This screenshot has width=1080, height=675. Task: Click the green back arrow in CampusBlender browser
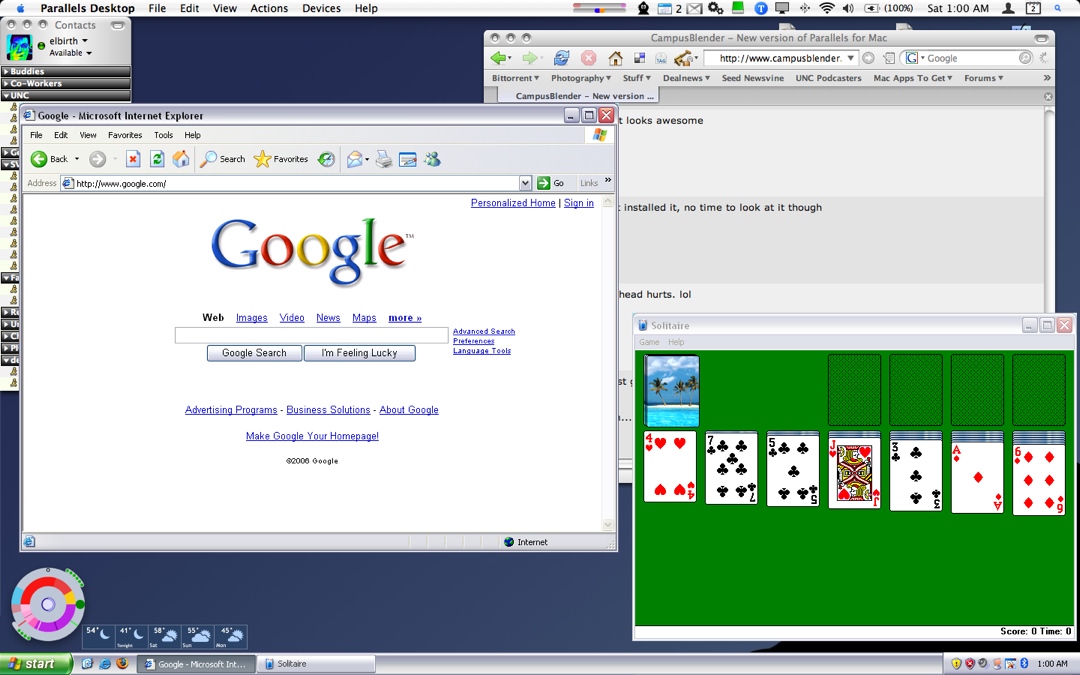[x=499, y=58]
